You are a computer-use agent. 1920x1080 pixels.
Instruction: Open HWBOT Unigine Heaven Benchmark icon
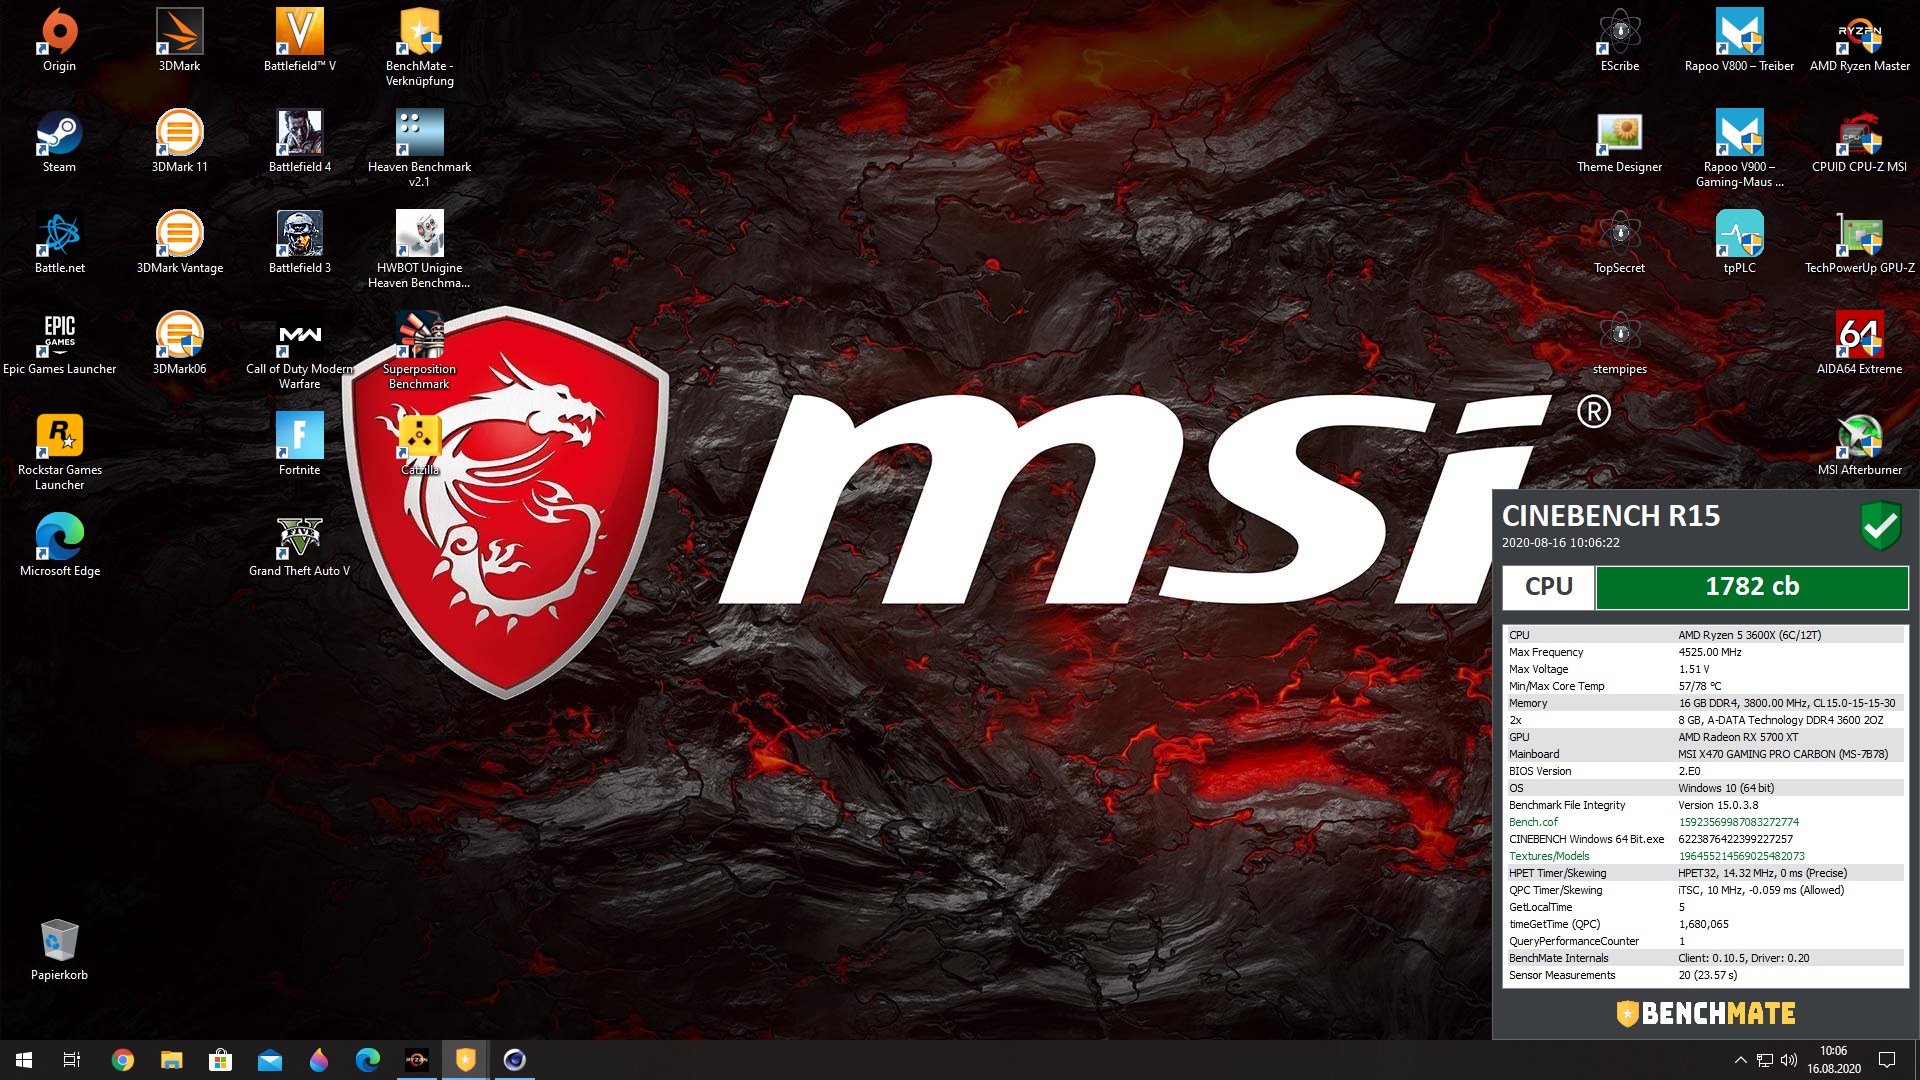coord(420,250)
